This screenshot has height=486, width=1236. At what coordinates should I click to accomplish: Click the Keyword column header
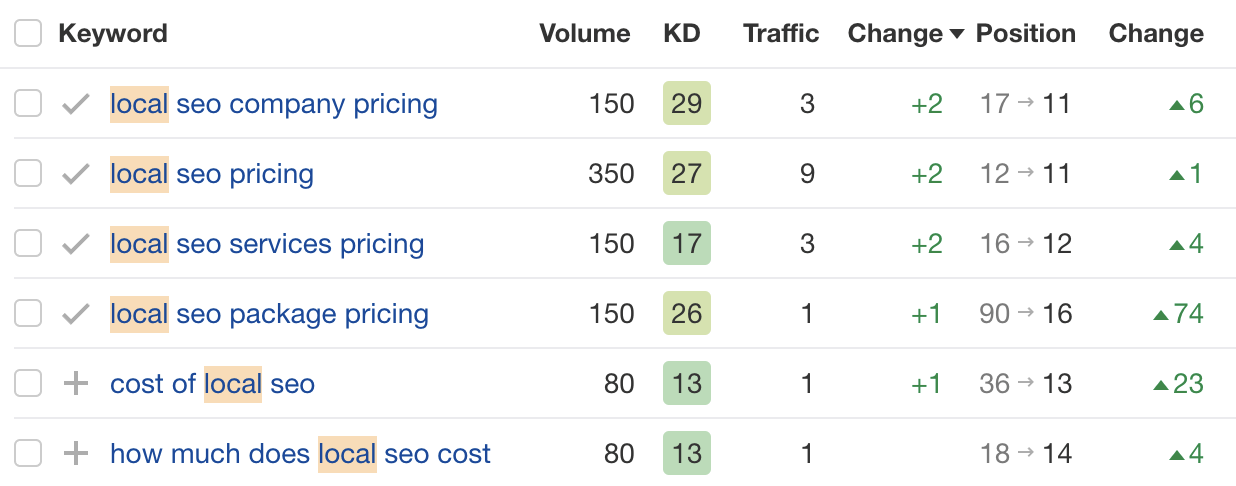113,34
